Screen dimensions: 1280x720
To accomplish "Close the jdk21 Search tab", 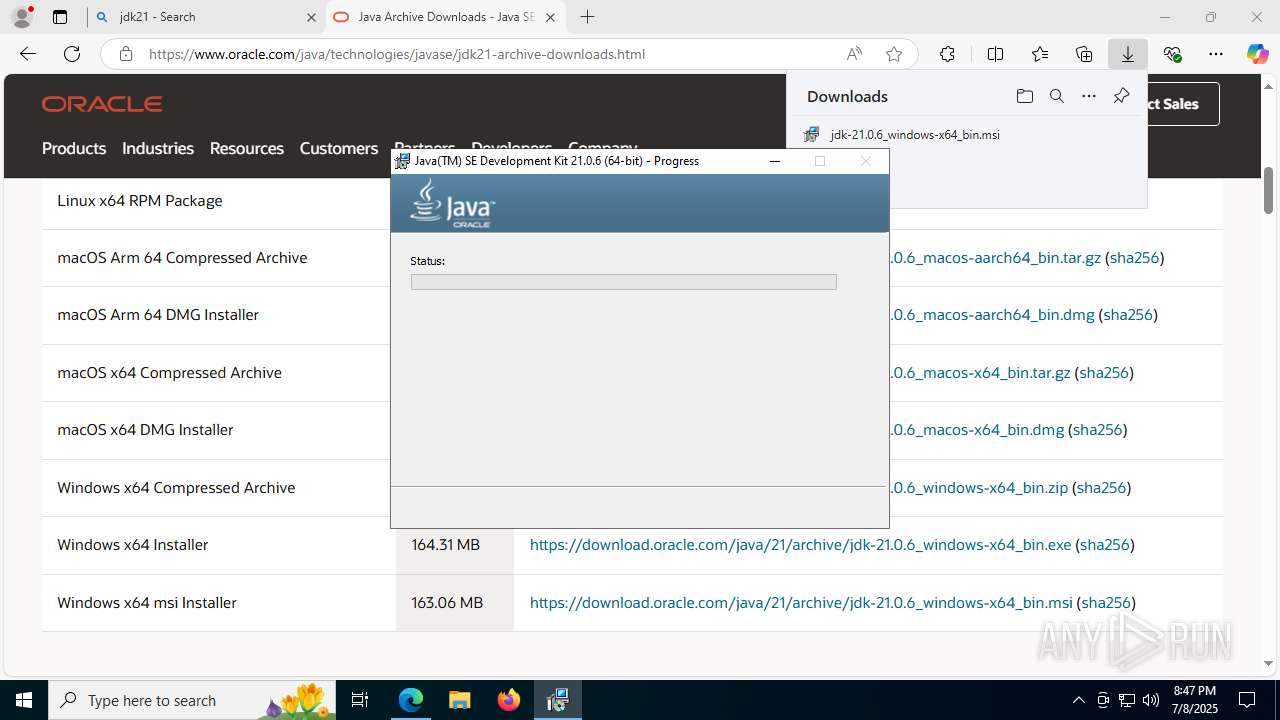I will tap(310, 17).
